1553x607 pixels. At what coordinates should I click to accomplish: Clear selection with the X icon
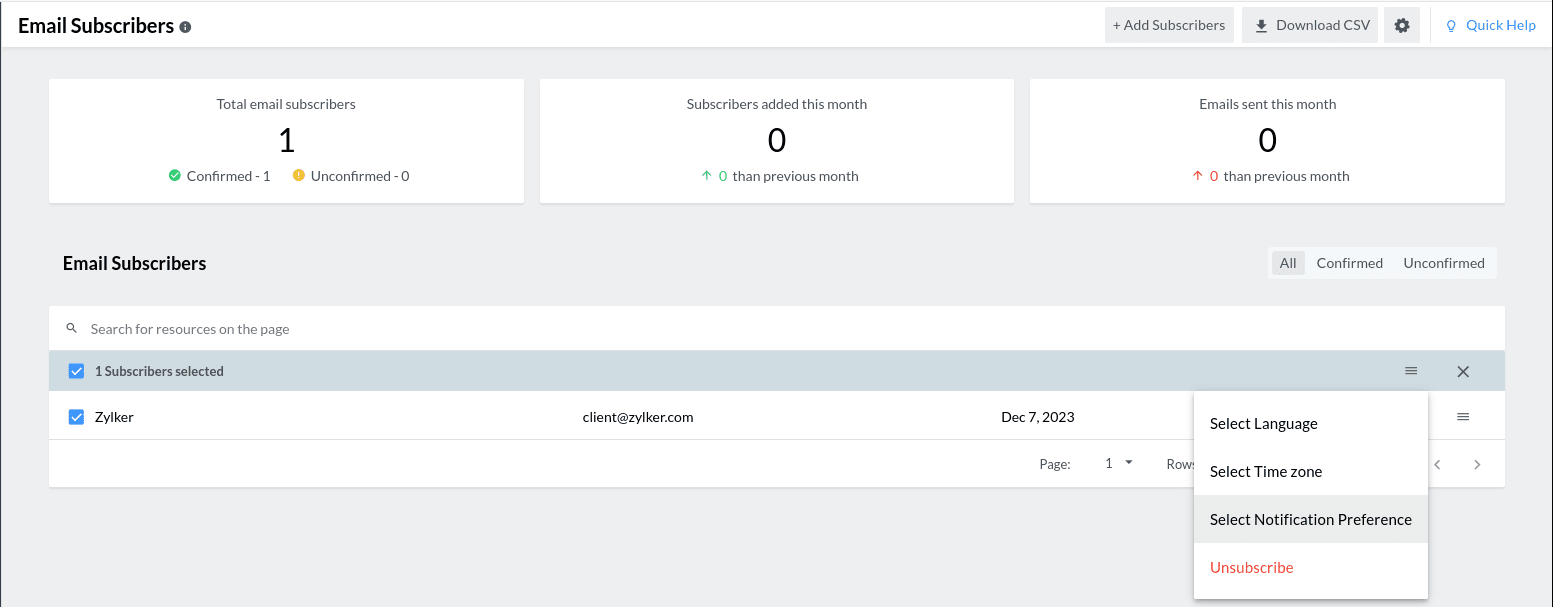coord(1463,371)
